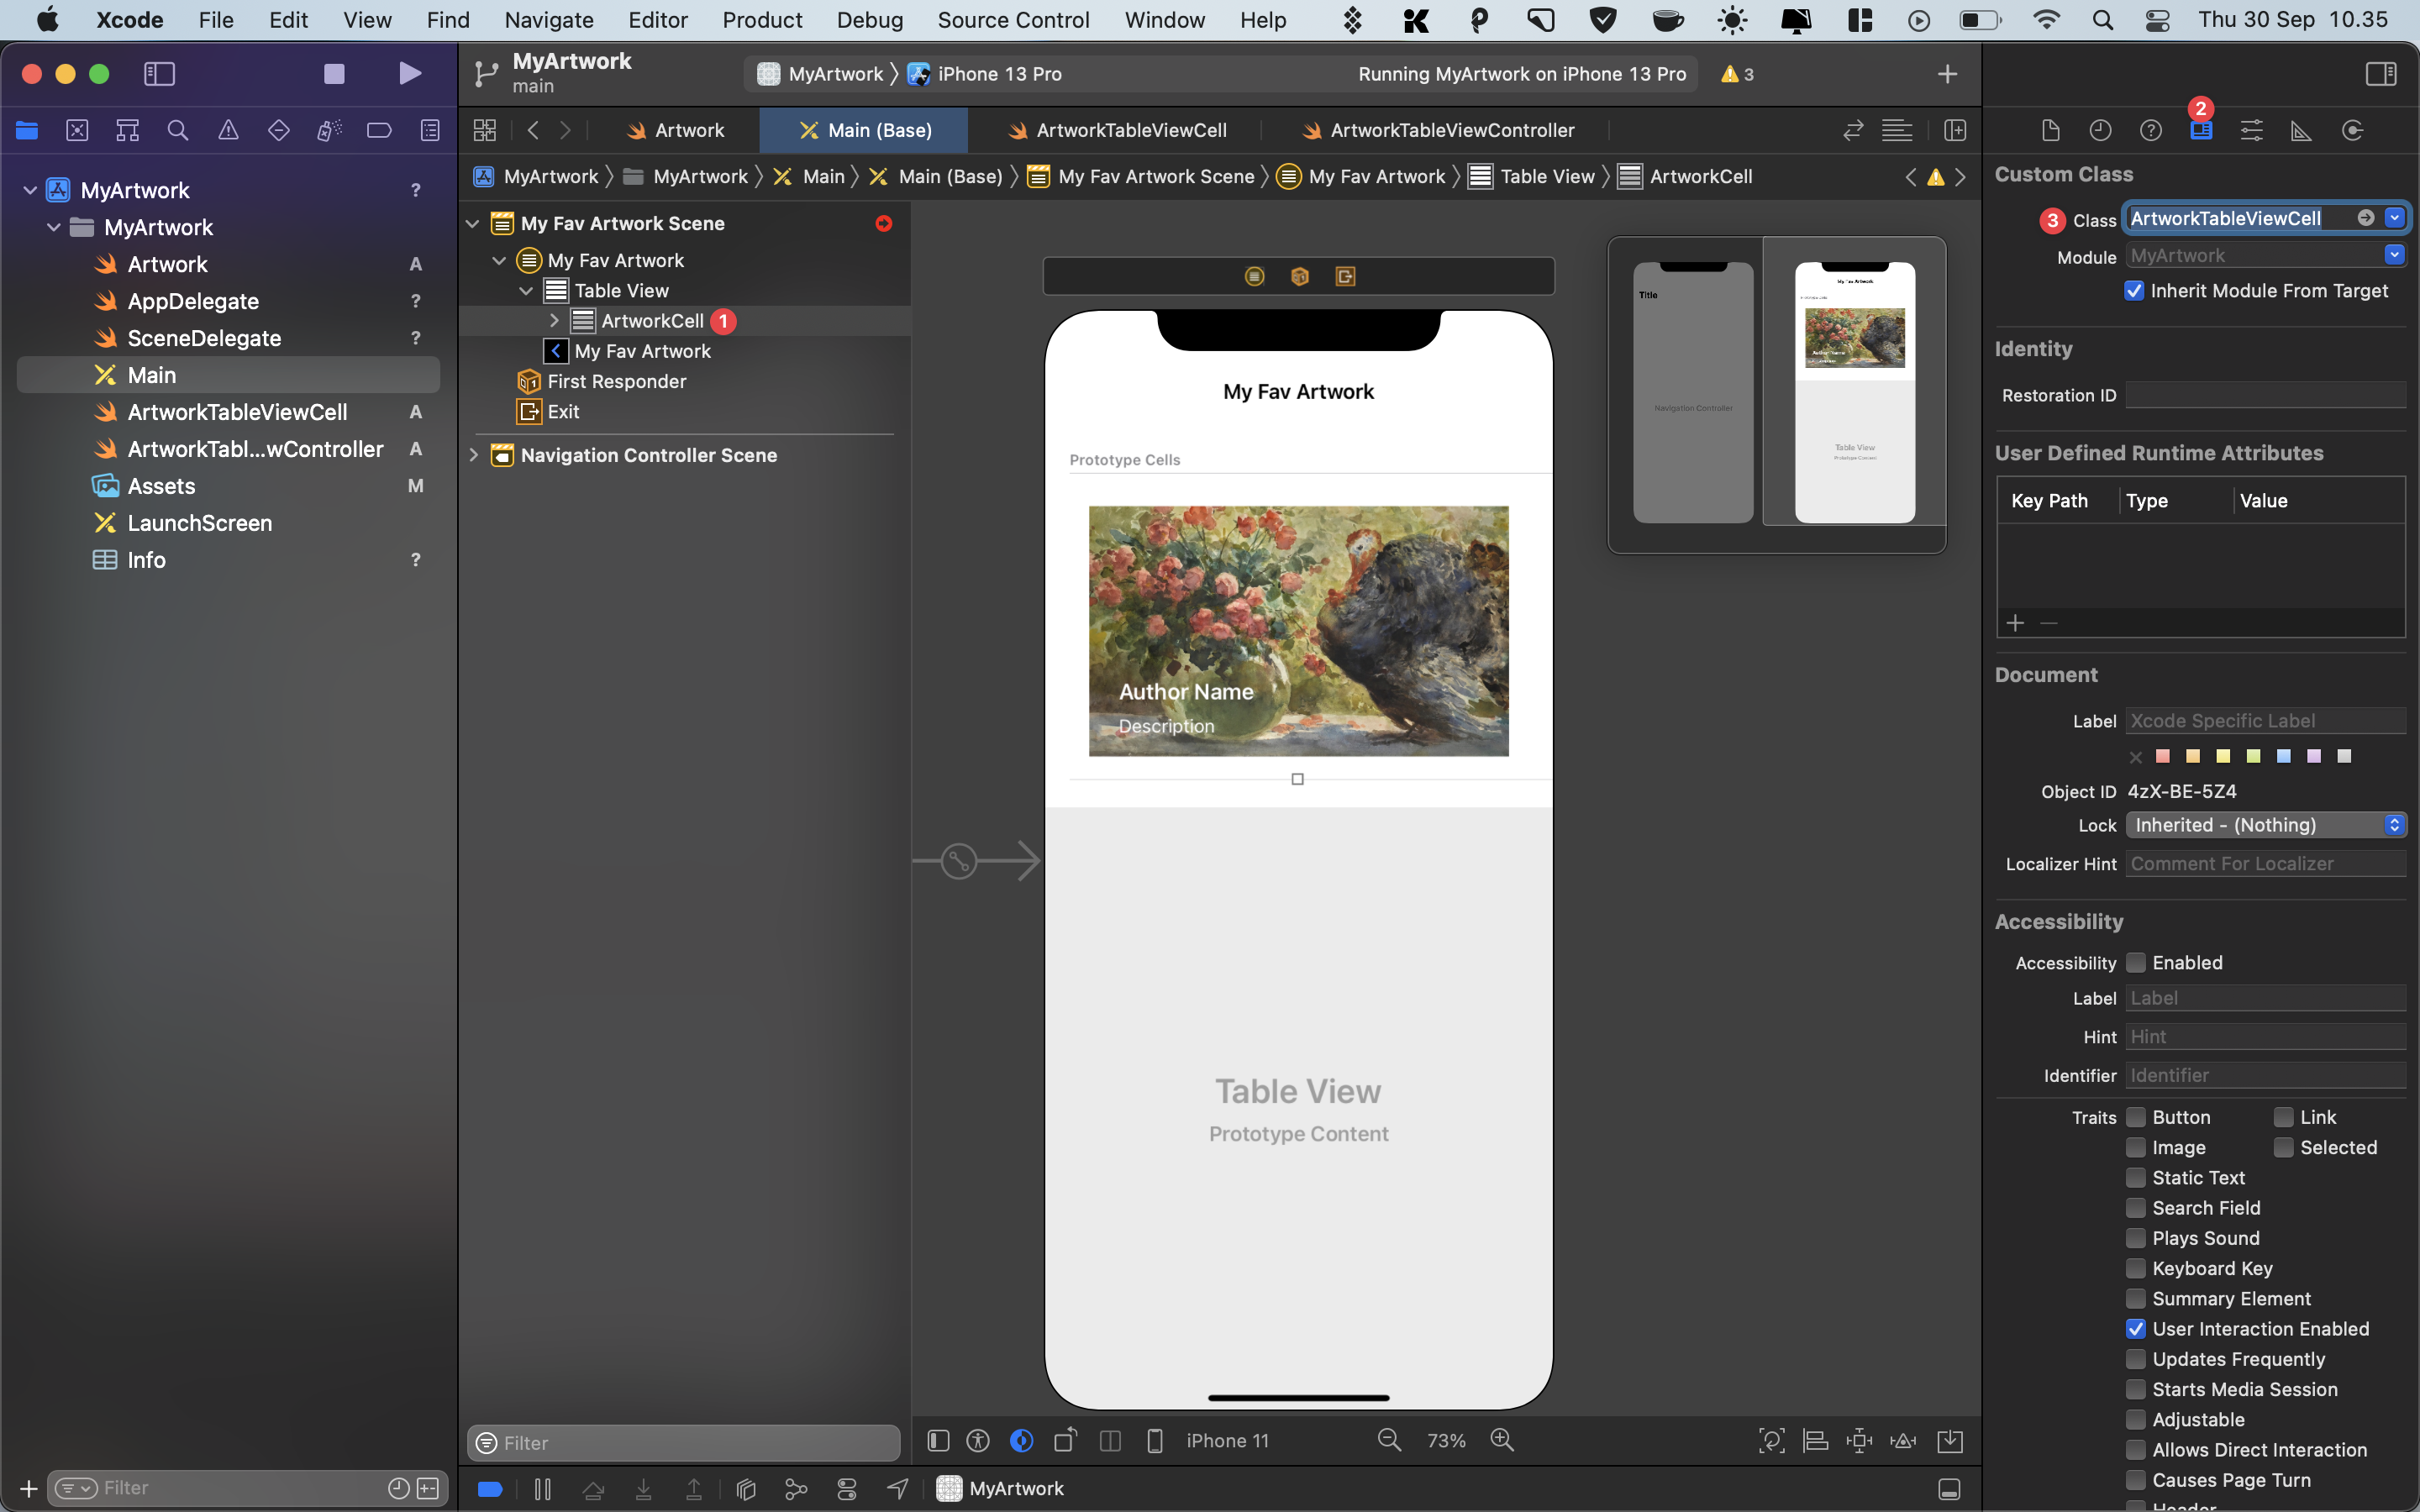Screen dimensions: 2420x1512
Task: Show the Size inspector
Action: click(x=2301, y=130)
